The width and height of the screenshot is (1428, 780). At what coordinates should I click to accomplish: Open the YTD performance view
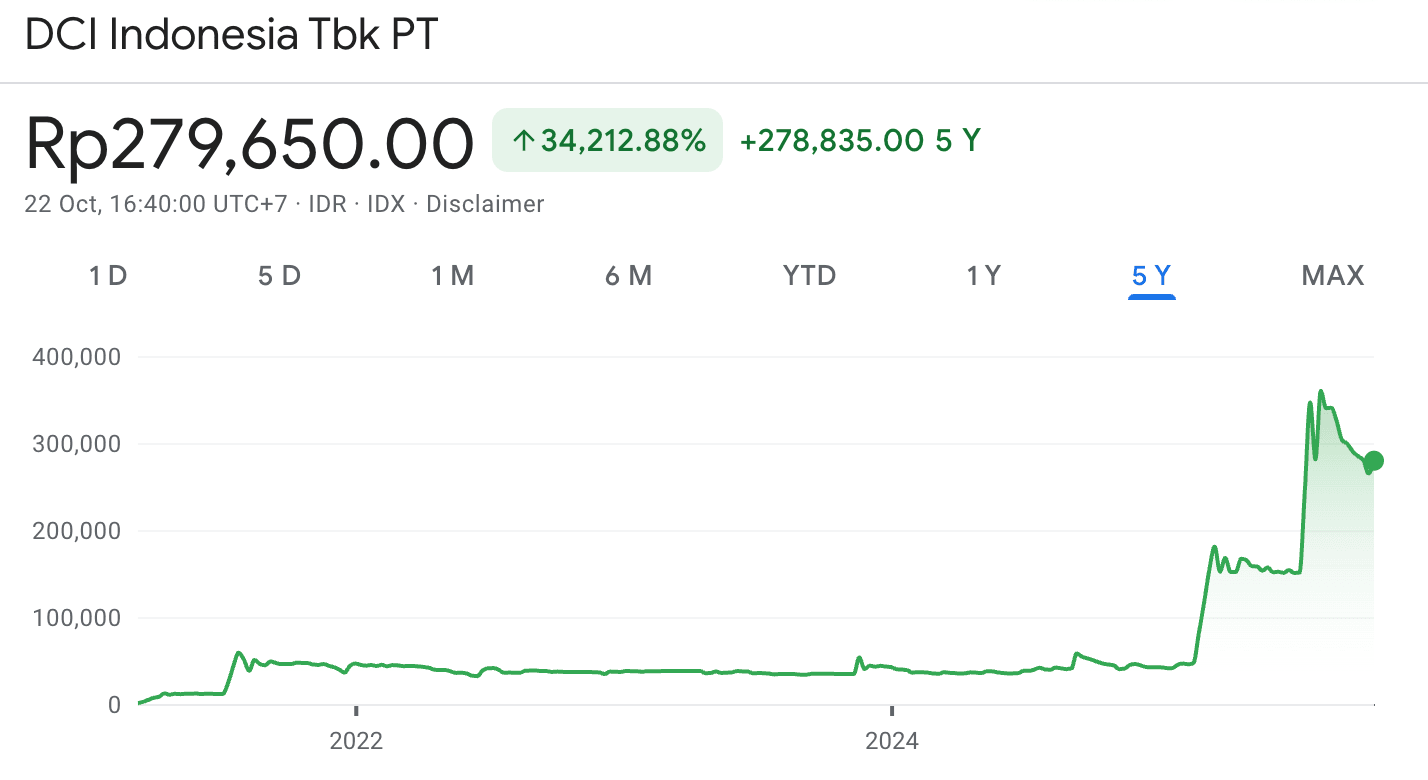(x=808, y=275)
